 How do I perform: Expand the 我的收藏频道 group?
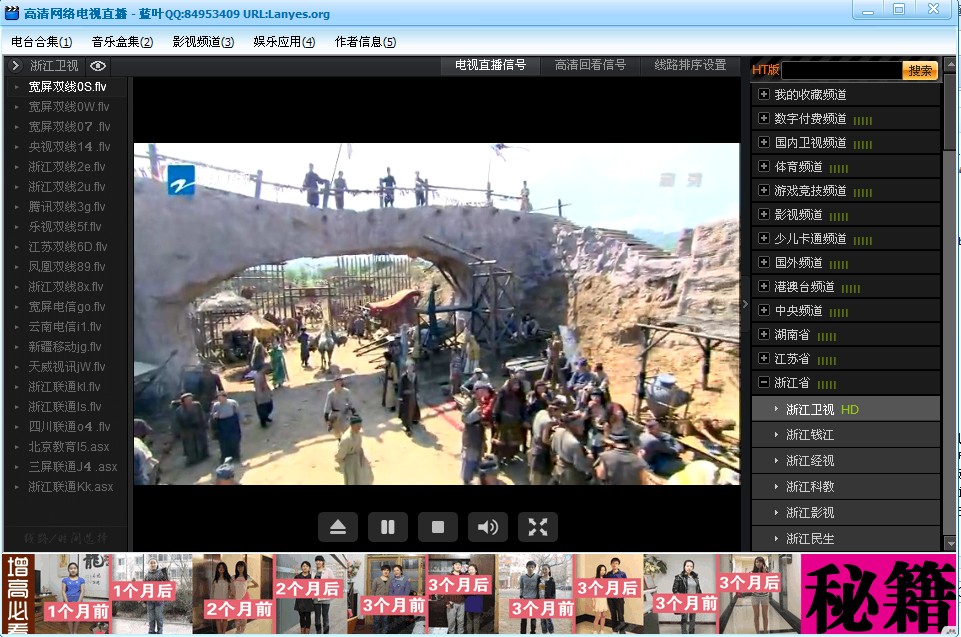764,94
